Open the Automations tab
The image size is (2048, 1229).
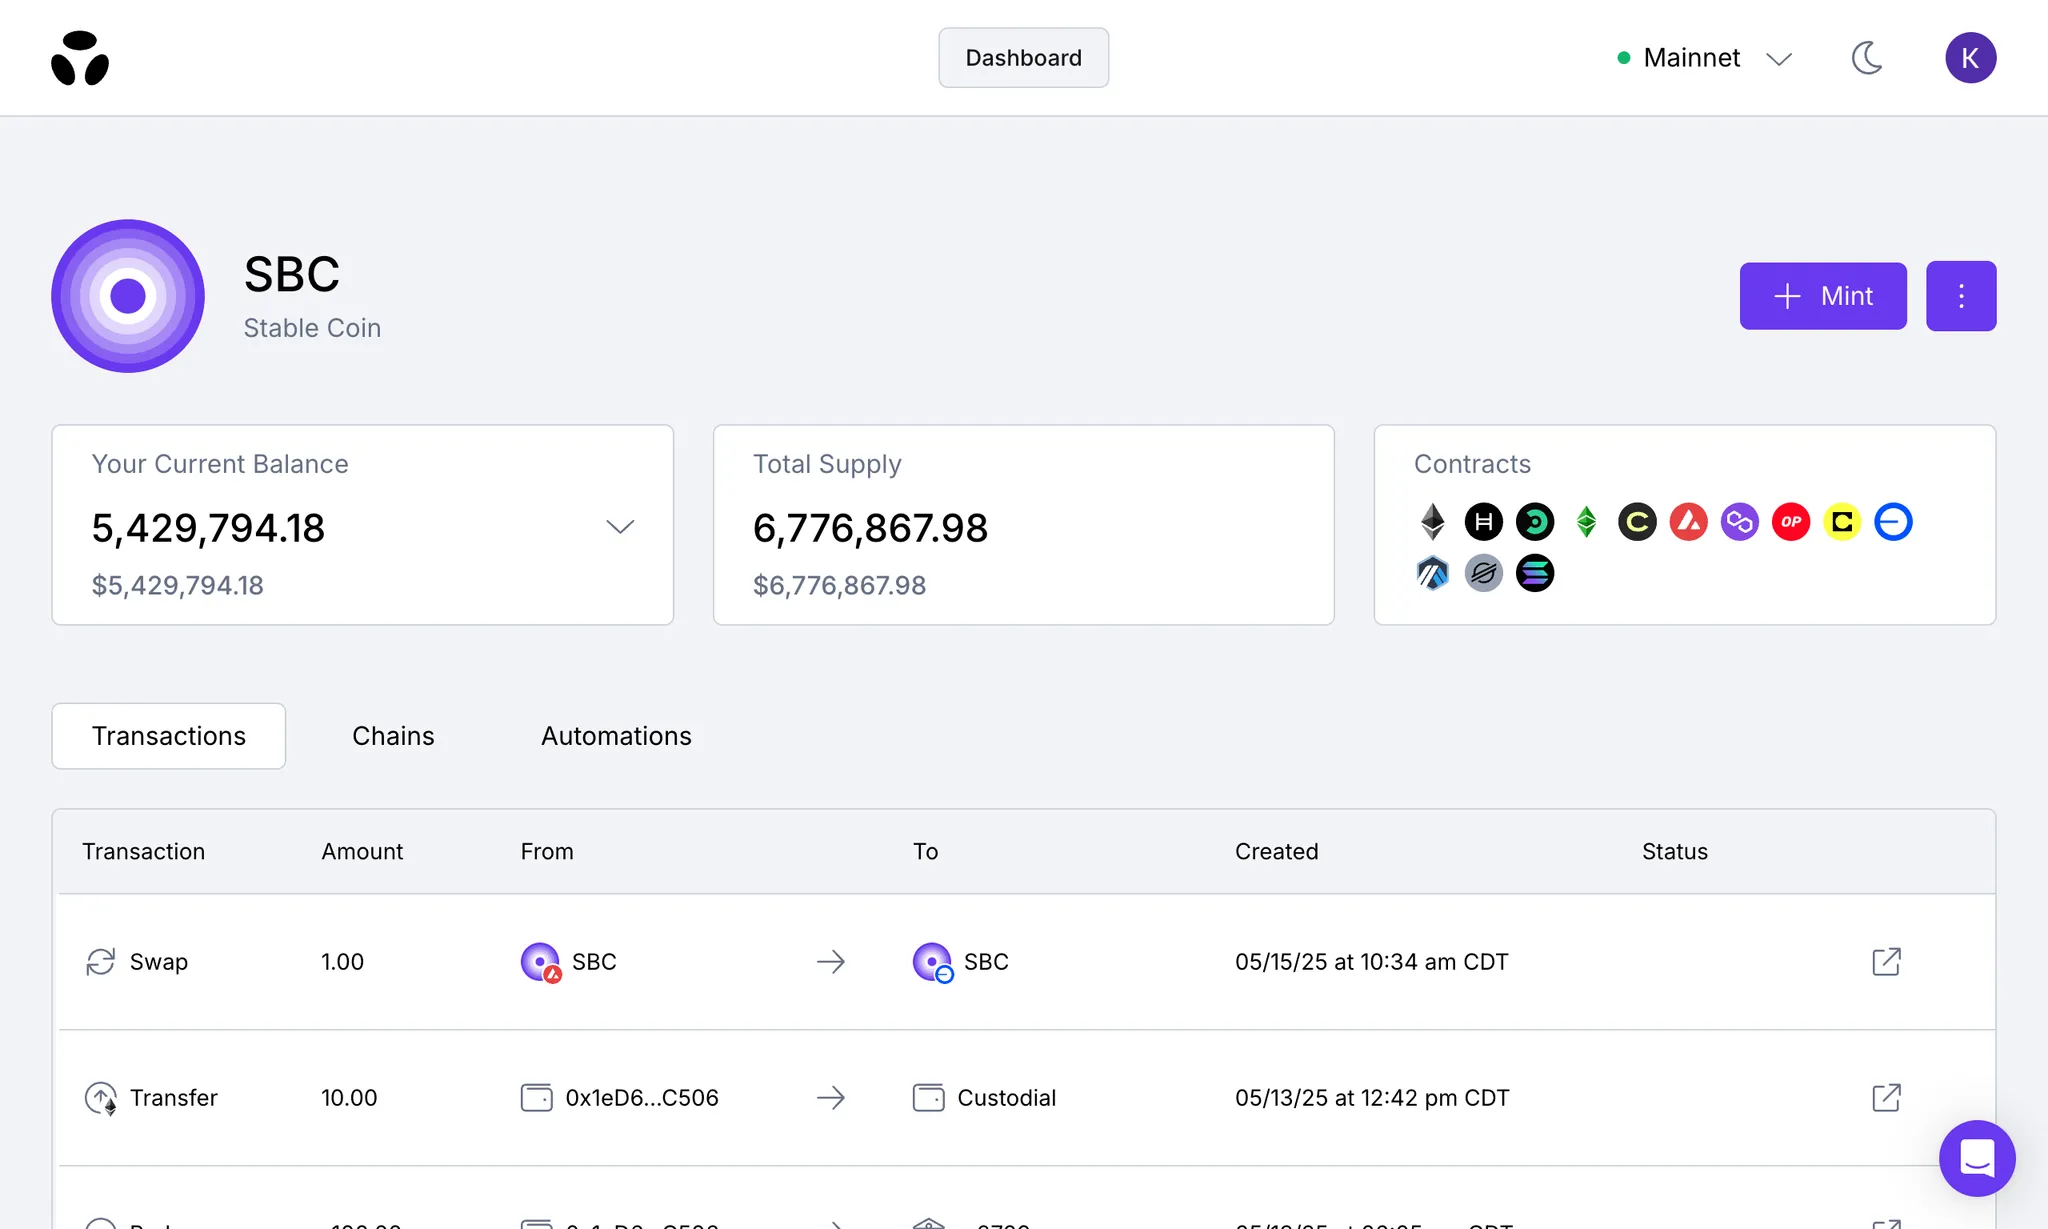pos(616,735)
